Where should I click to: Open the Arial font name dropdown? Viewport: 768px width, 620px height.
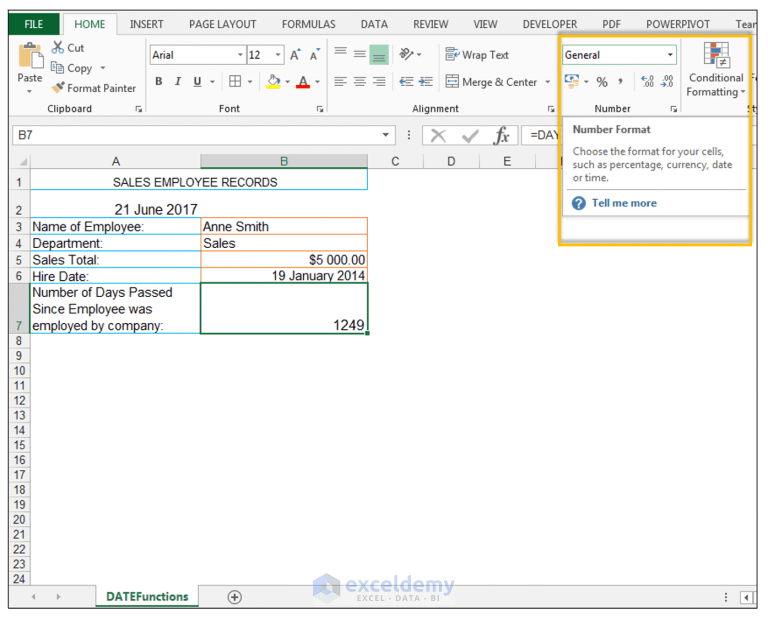tap(240, 55)
